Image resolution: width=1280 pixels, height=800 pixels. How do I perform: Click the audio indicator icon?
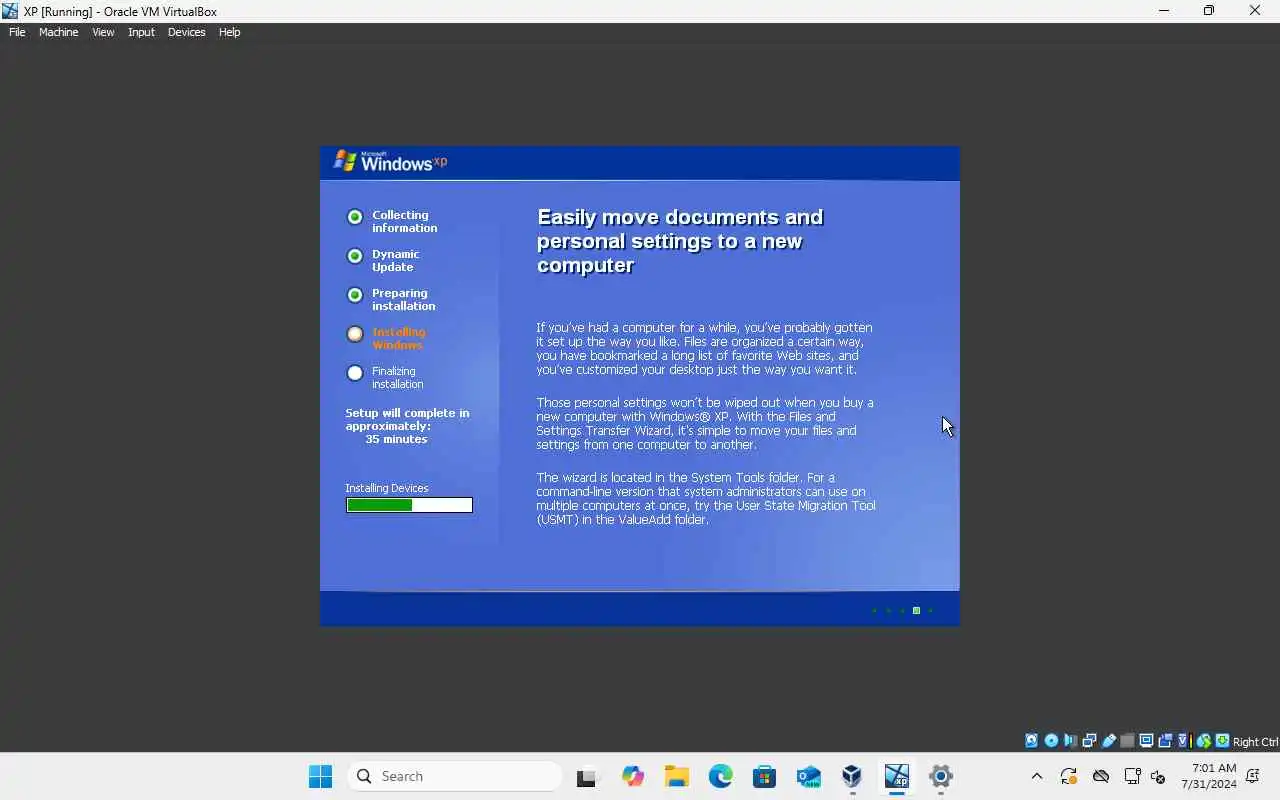pyautogui.click(x=1070, y=741)
